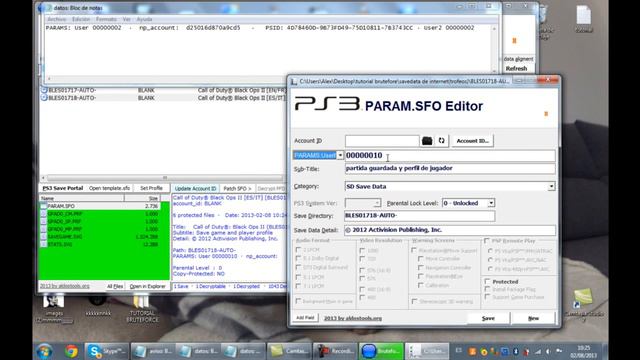This screenshot has height=360, width=640.
Task: Open the TUTORIAL BRUTEFORCE desktop folder
Action: [142, 308]
